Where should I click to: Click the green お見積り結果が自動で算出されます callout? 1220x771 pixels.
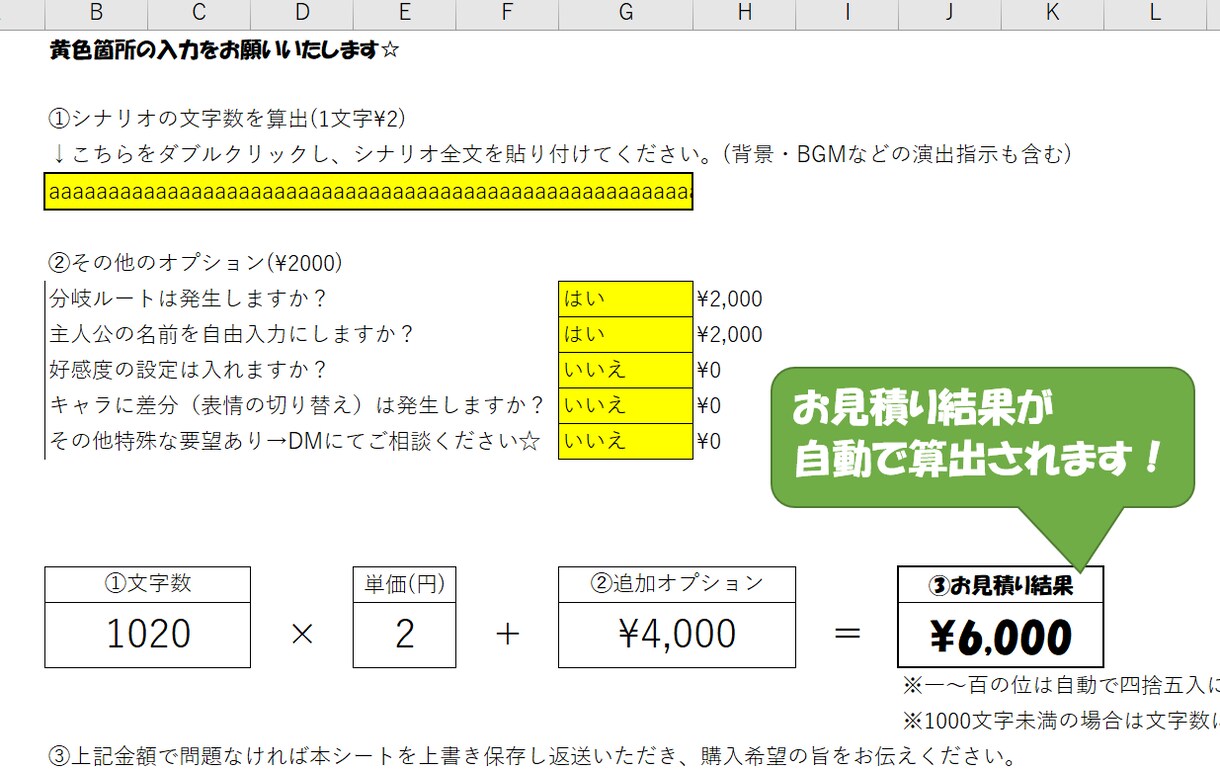[982, 437]
